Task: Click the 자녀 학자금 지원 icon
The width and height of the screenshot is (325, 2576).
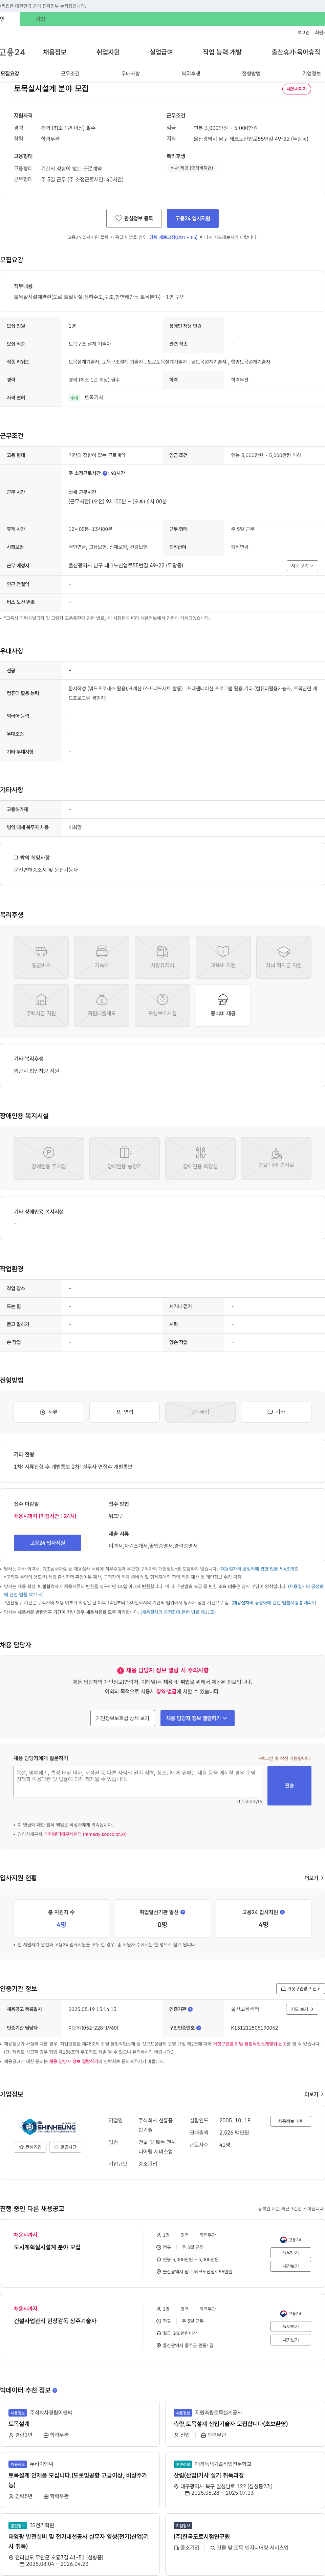Action: 284,957
